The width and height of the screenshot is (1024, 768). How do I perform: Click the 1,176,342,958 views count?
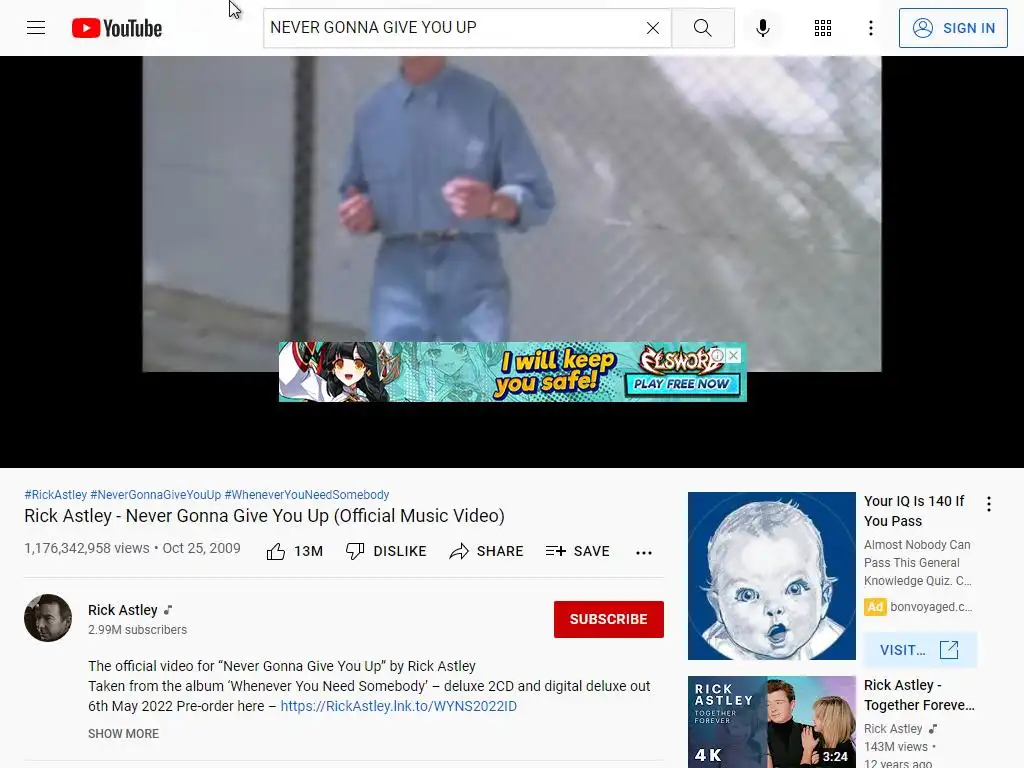pyautogui.click(x=87, y=549)
